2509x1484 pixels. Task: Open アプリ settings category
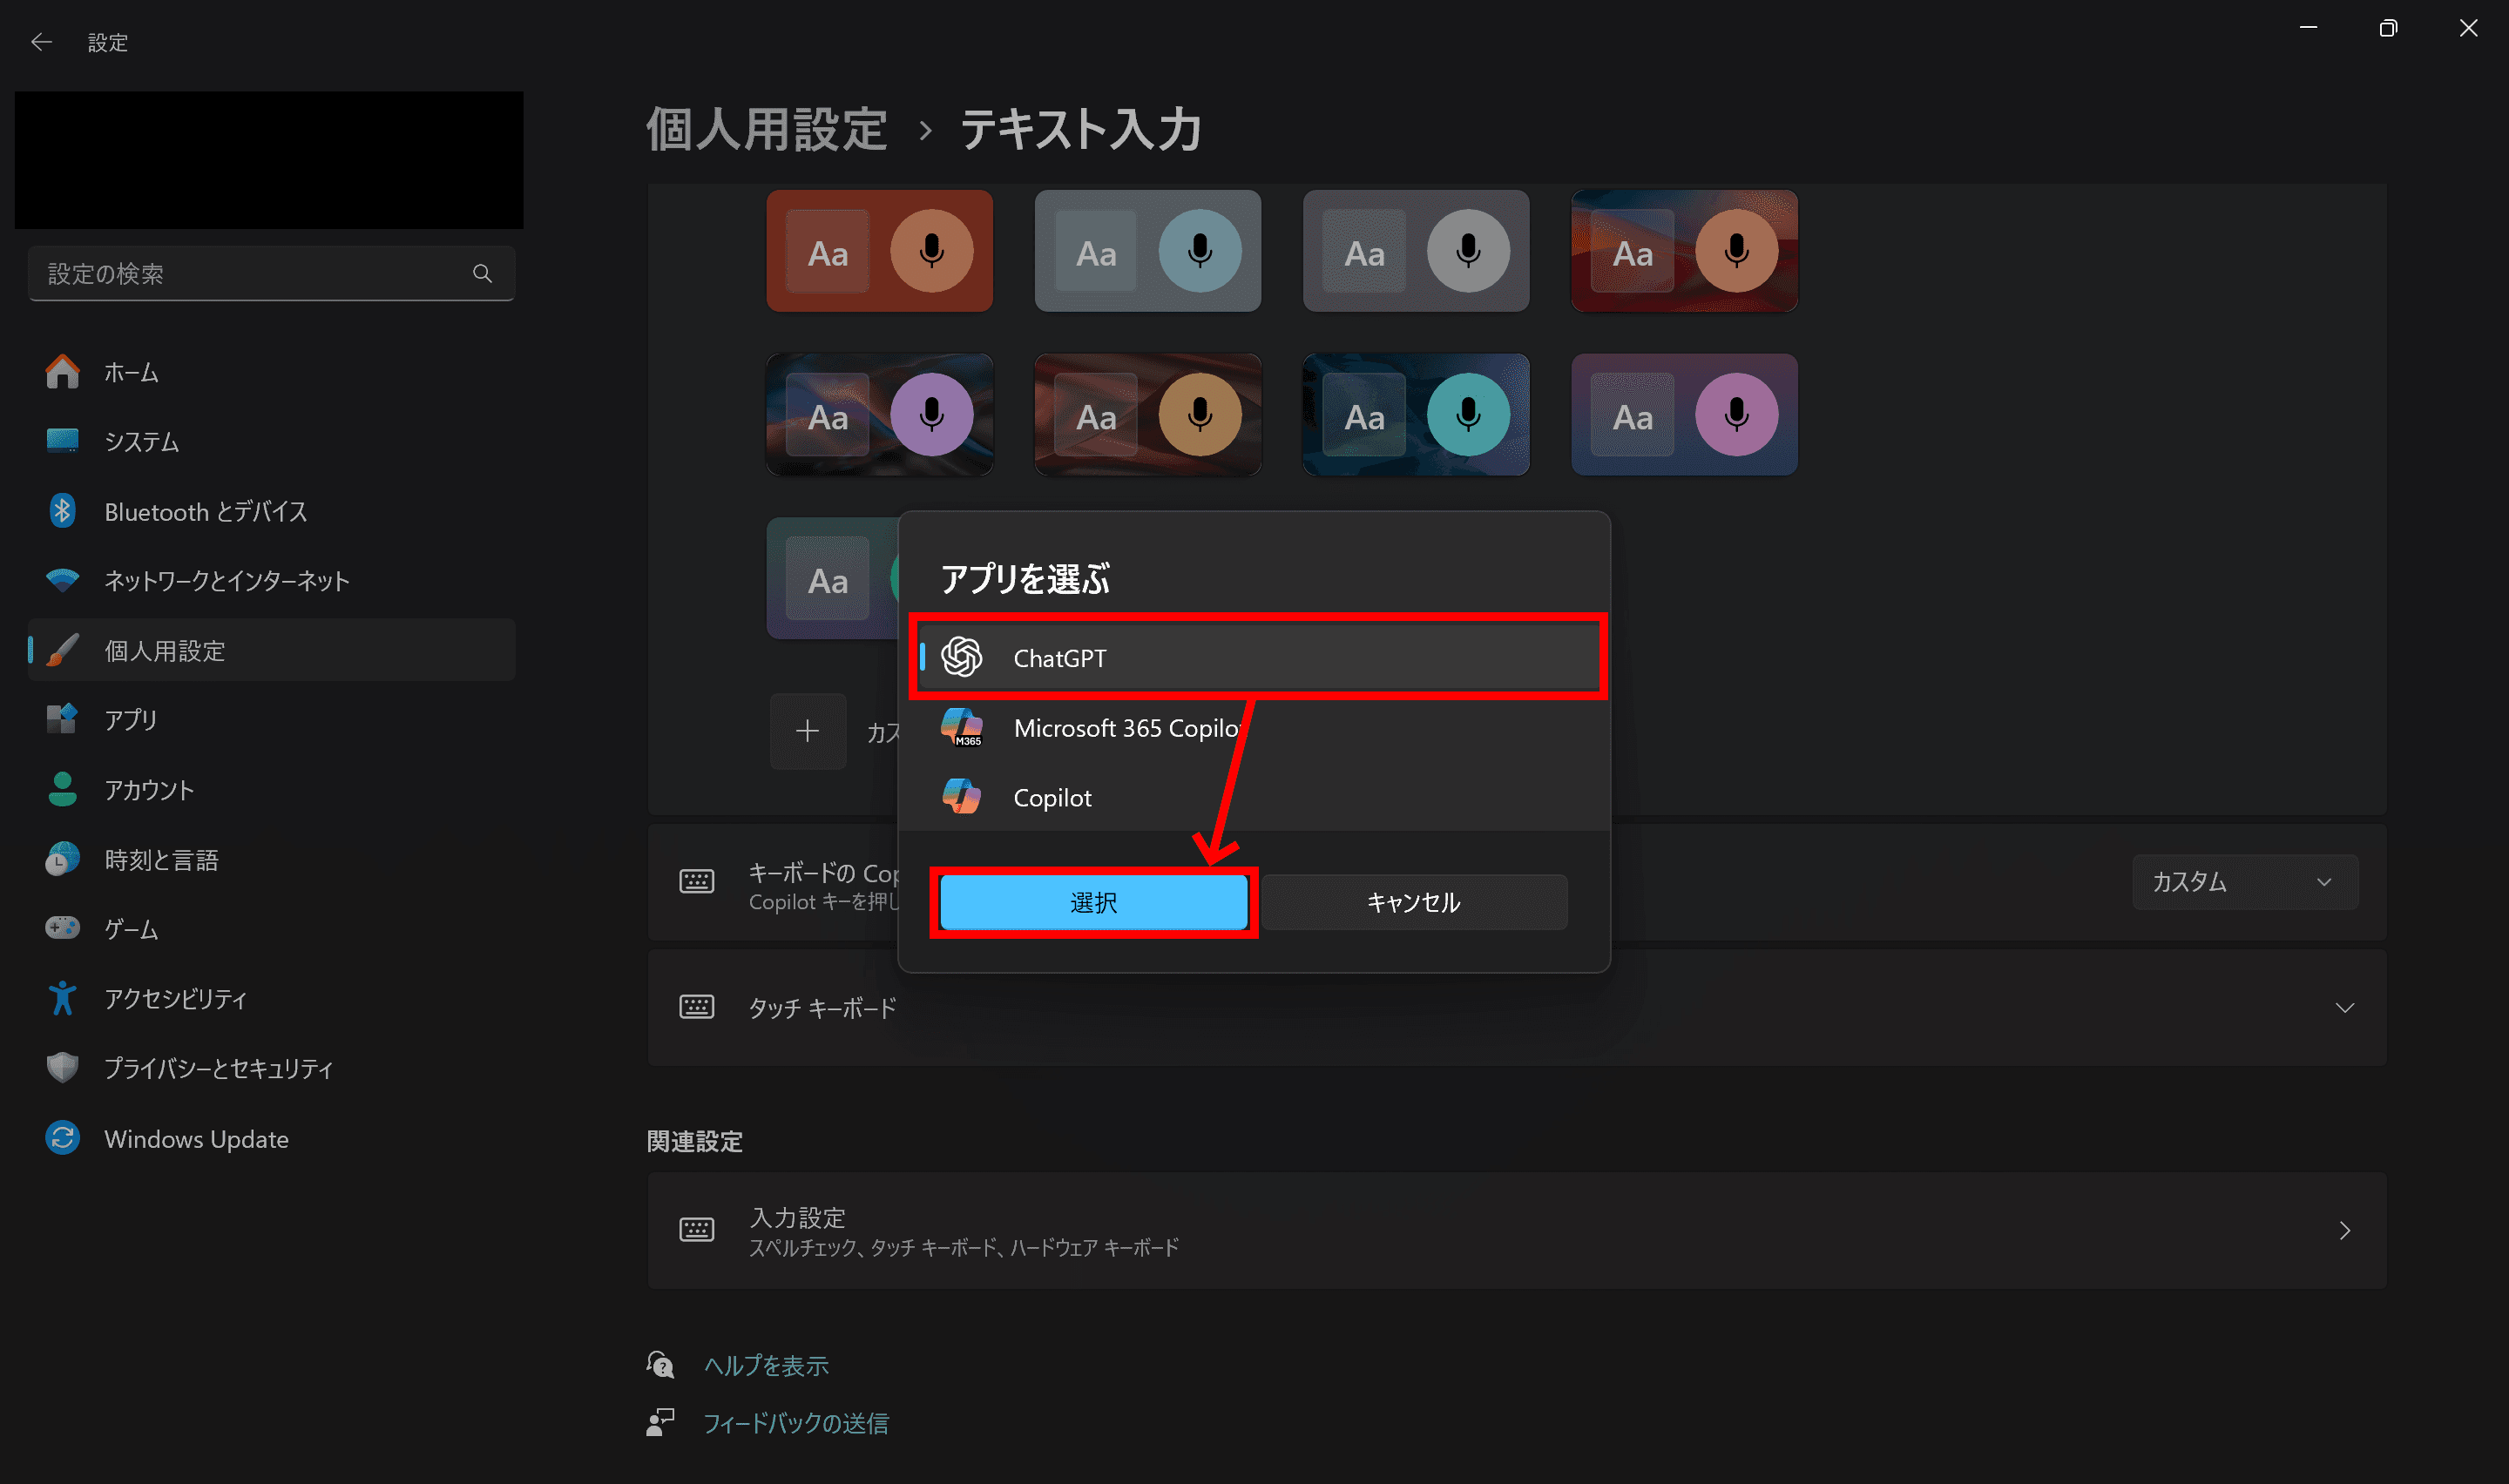pyautogui.click(x=271, y=719)
